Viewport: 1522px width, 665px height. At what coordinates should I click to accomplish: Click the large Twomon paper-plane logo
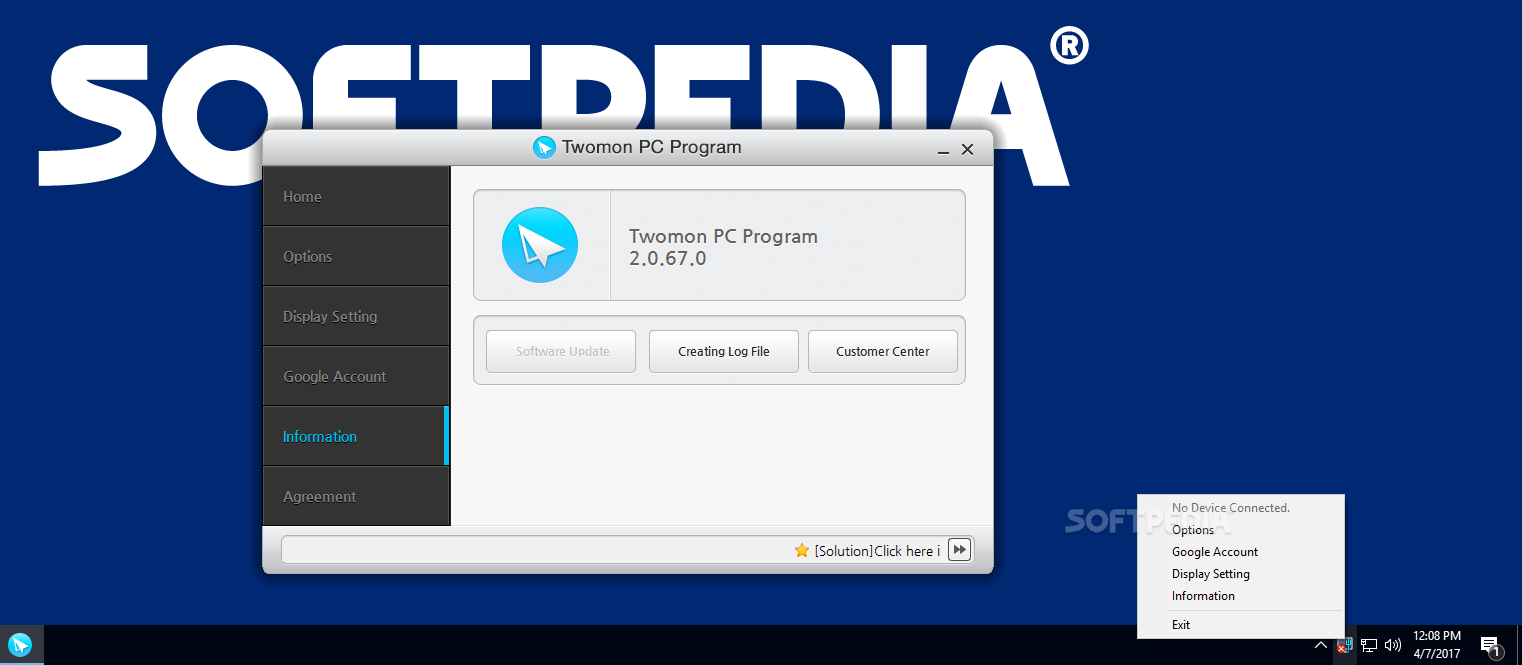(540, 245)
